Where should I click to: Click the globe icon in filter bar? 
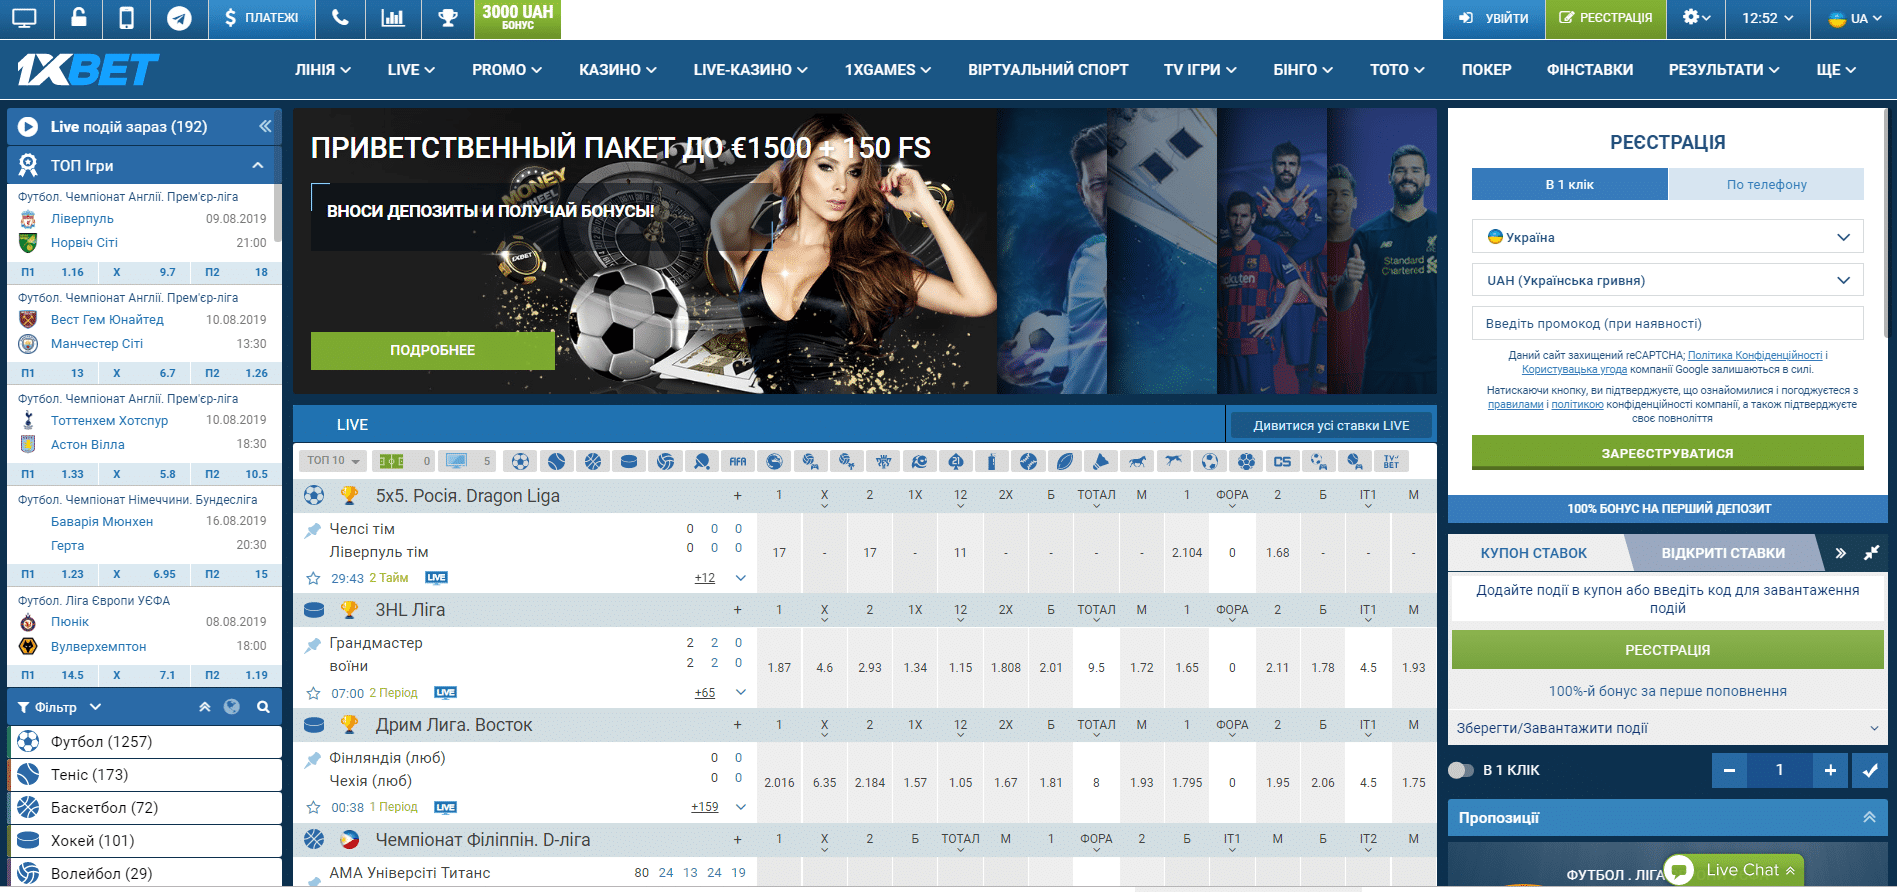tap(232, 707)
